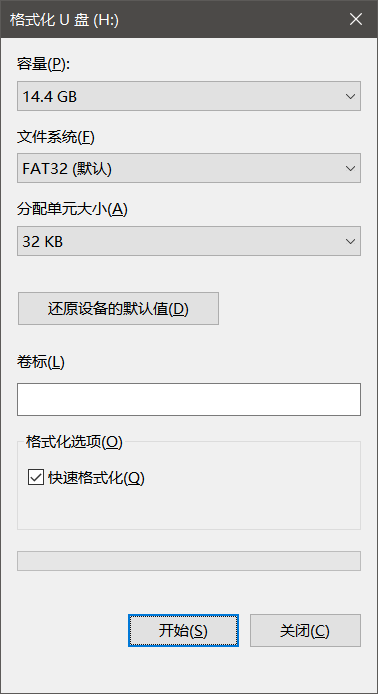Click the 快速格式化(Q) label text
The height and width of the screenshot is (694, 378).
96,478
